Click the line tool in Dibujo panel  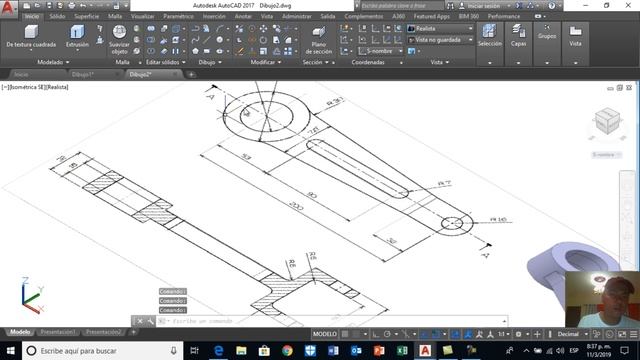tap(207, 40)
